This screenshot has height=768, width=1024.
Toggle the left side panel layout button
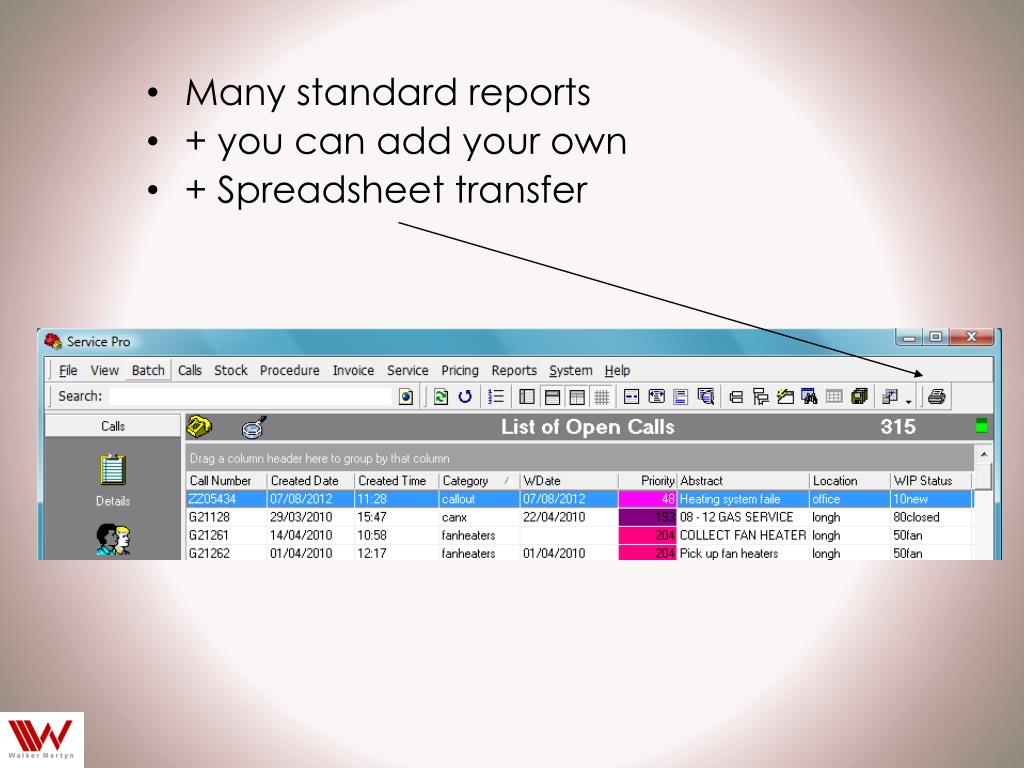point(527,397)
